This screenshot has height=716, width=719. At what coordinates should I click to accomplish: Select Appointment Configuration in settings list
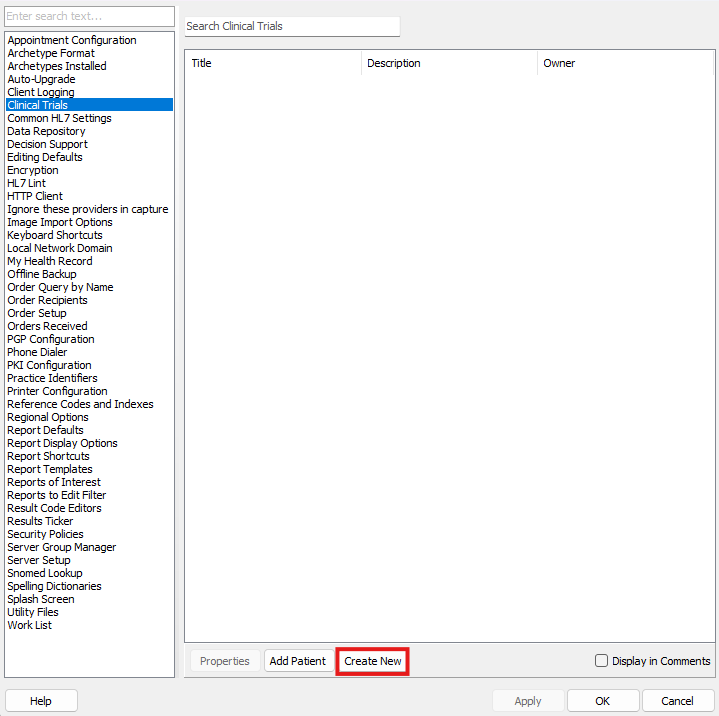click(x=72, y=40)
